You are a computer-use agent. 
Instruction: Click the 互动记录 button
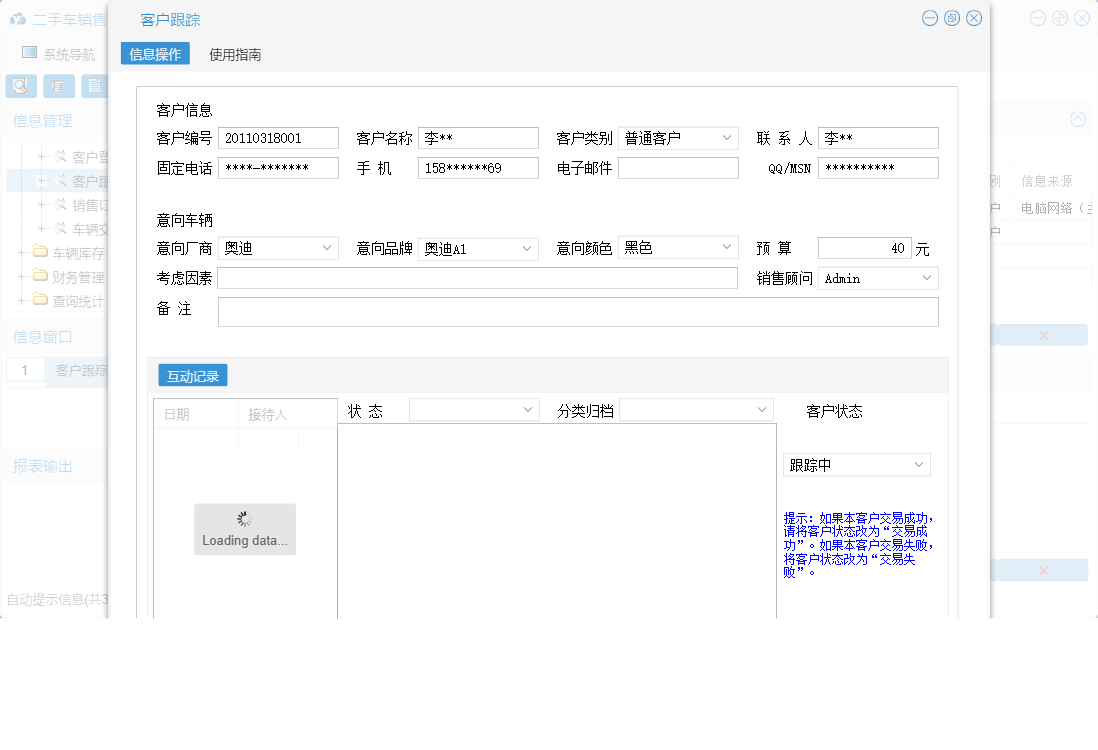tap(192, 376)
